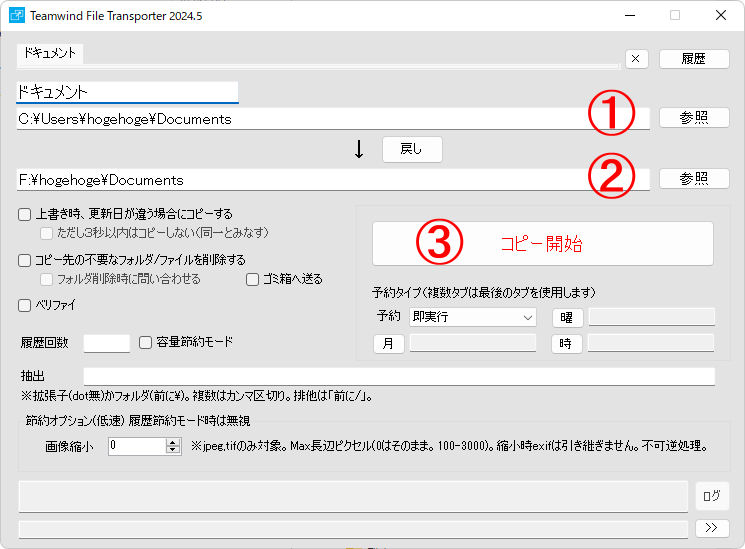Increase 画像縮小 value with up arrow
This screenshot has width=745, height=549.
(x=172, y=442)
